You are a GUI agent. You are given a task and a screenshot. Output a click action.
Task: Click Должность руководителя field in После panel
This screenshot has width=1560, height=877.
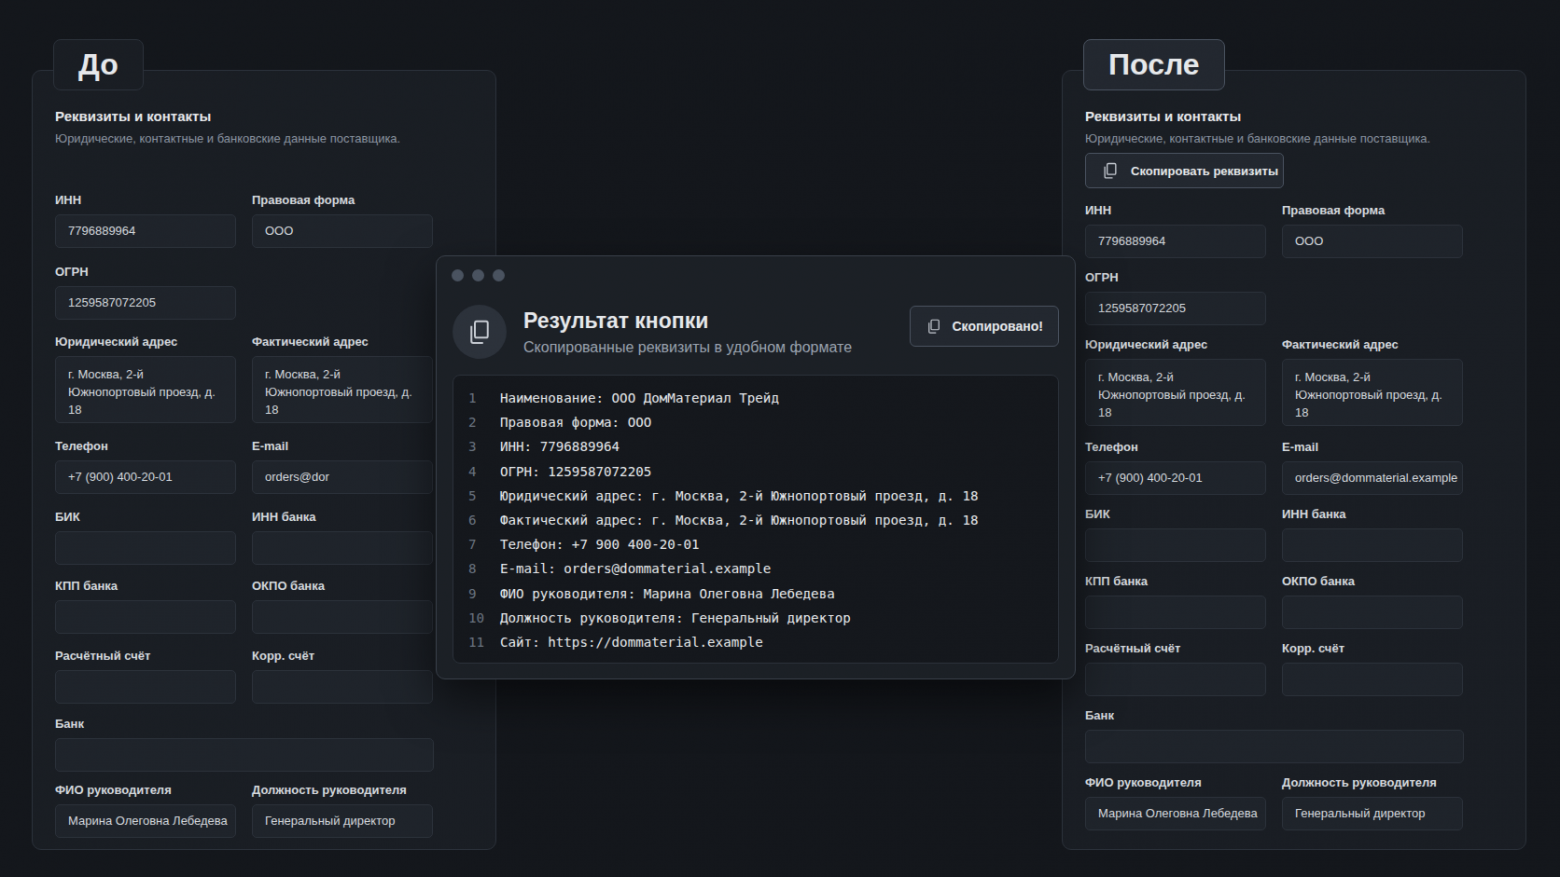point(1372,813)
